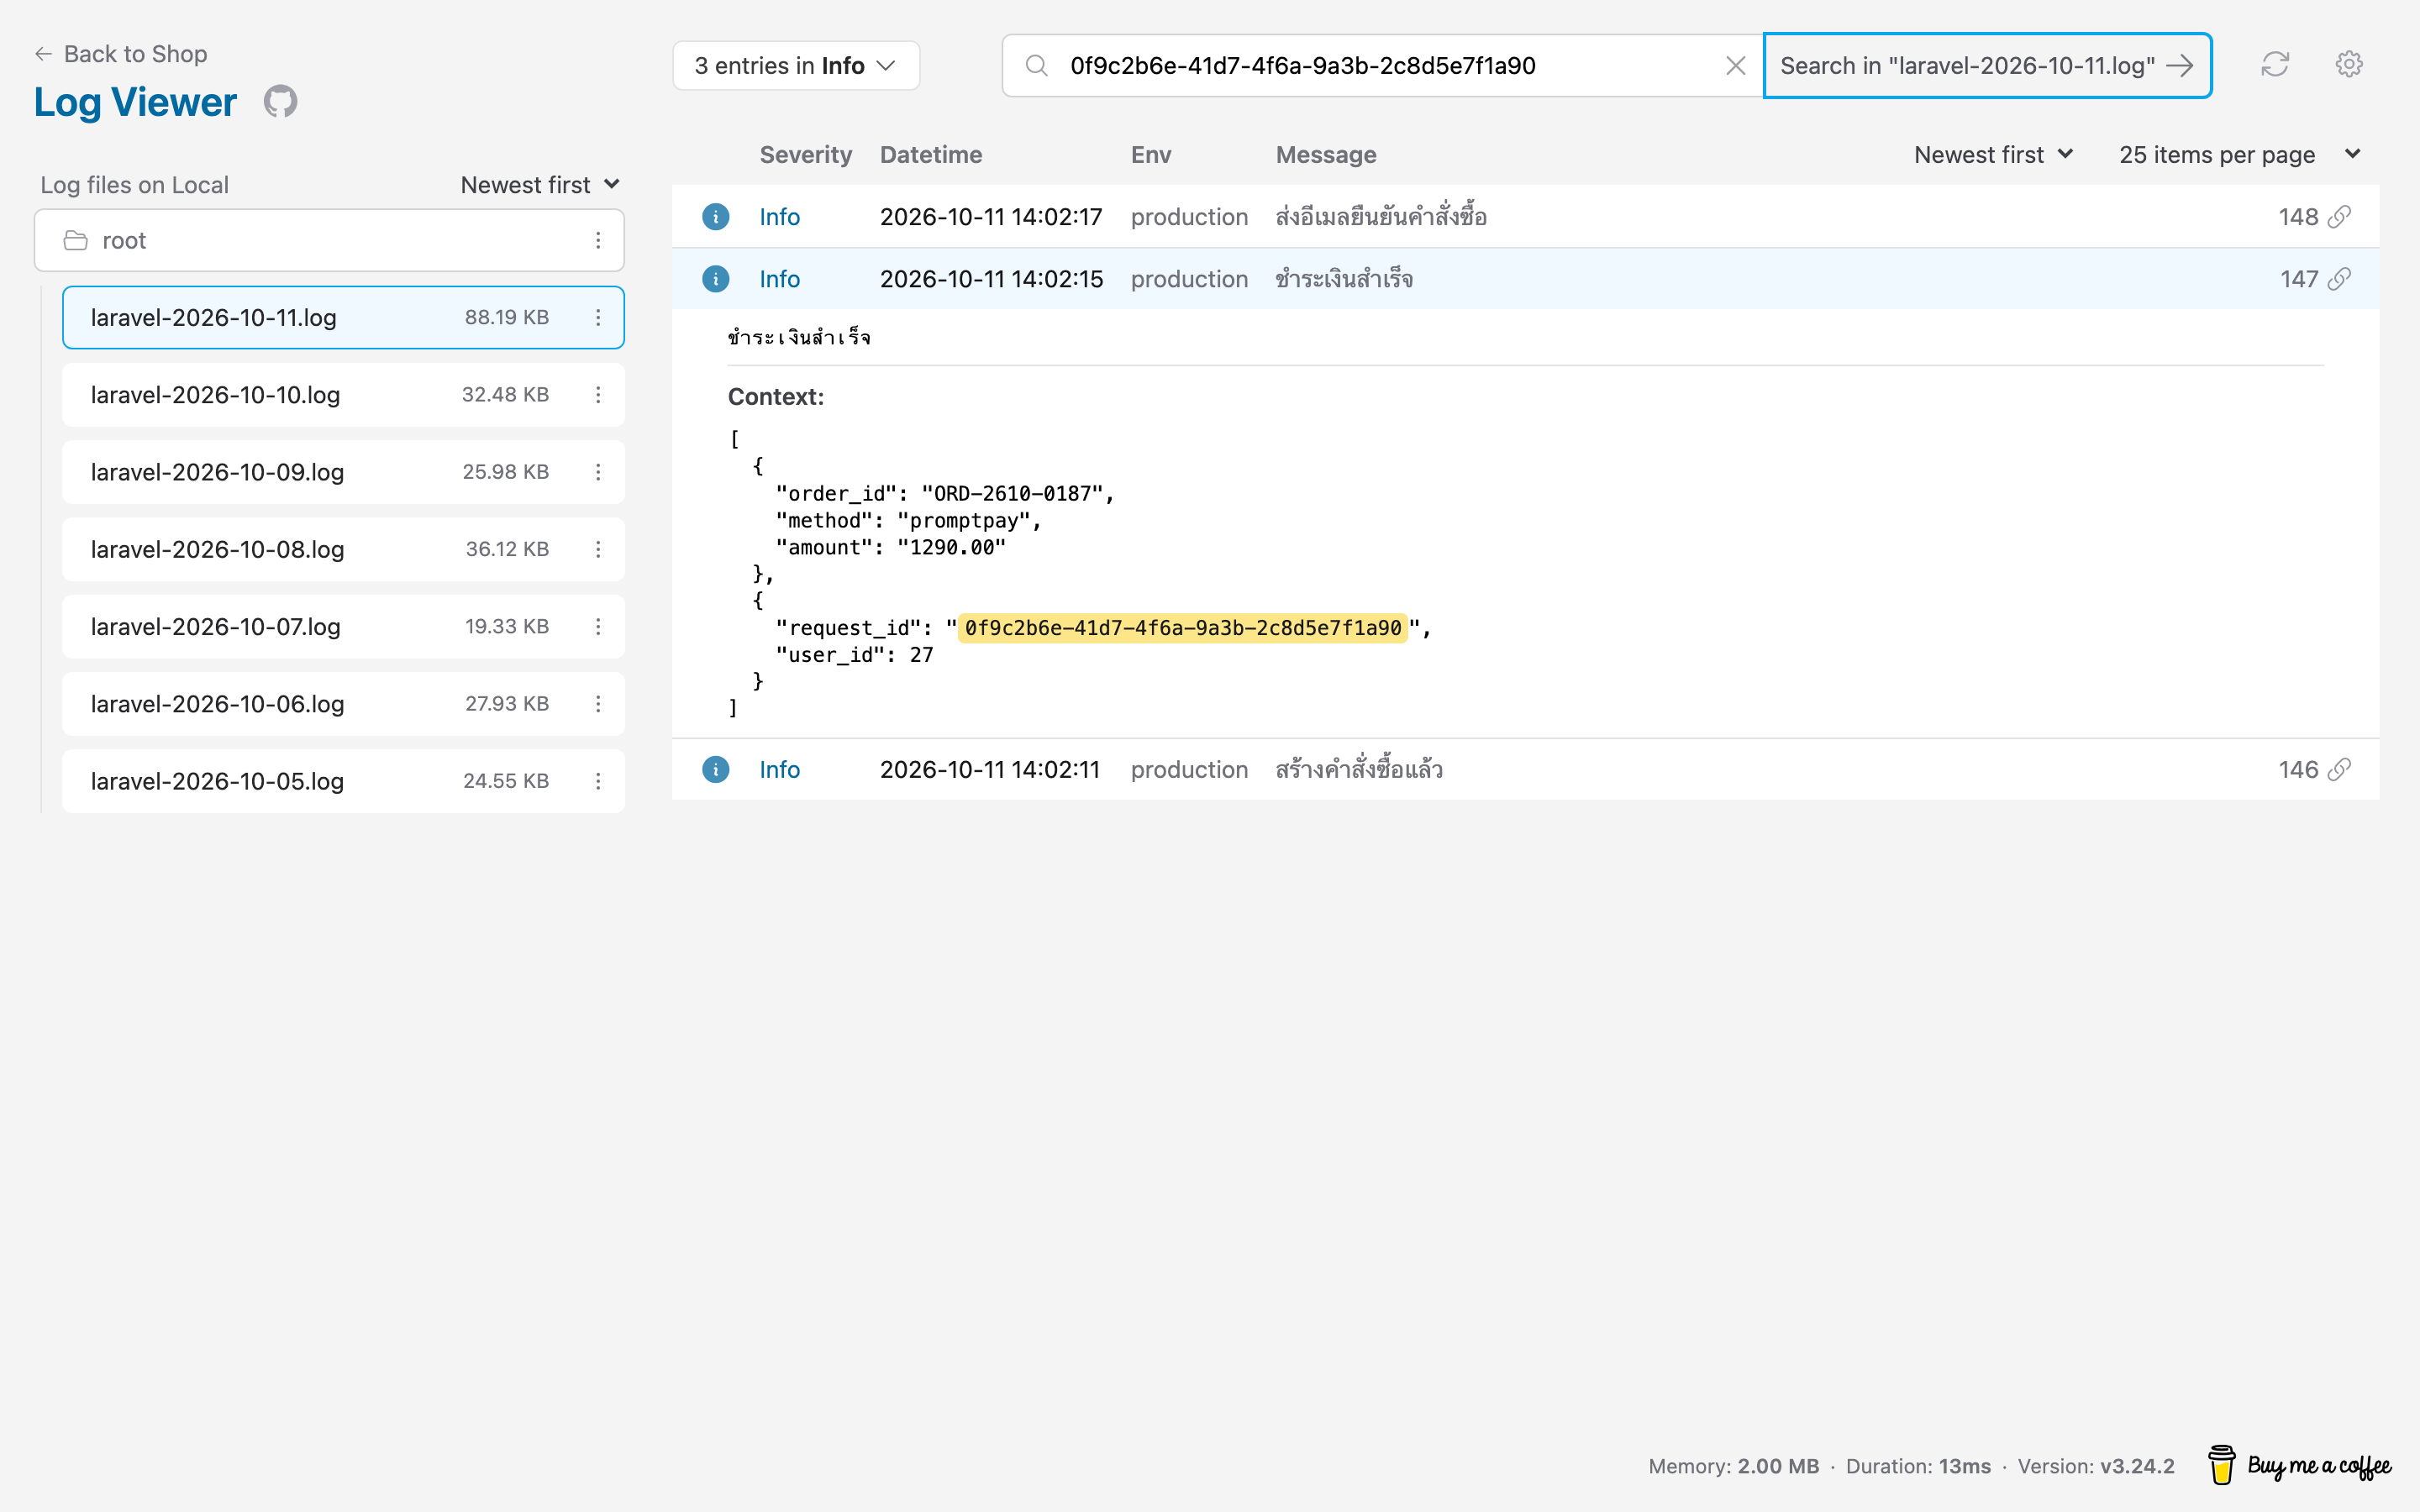The height and width of the screenshot is (1512, 2420).
Task: Open the settings gear icon
Action: [x=2348, y=65]
